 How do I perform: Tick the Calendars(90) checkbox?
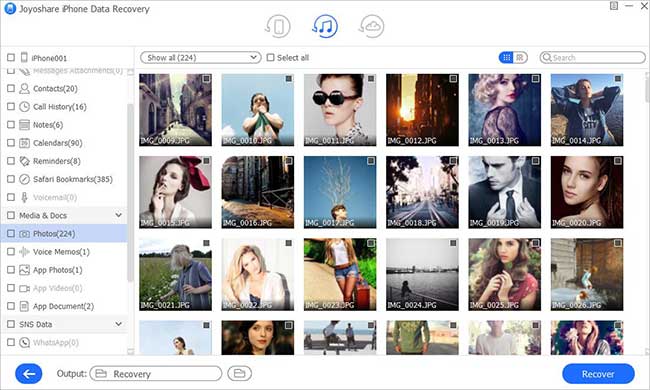click(x=11, y=143)
